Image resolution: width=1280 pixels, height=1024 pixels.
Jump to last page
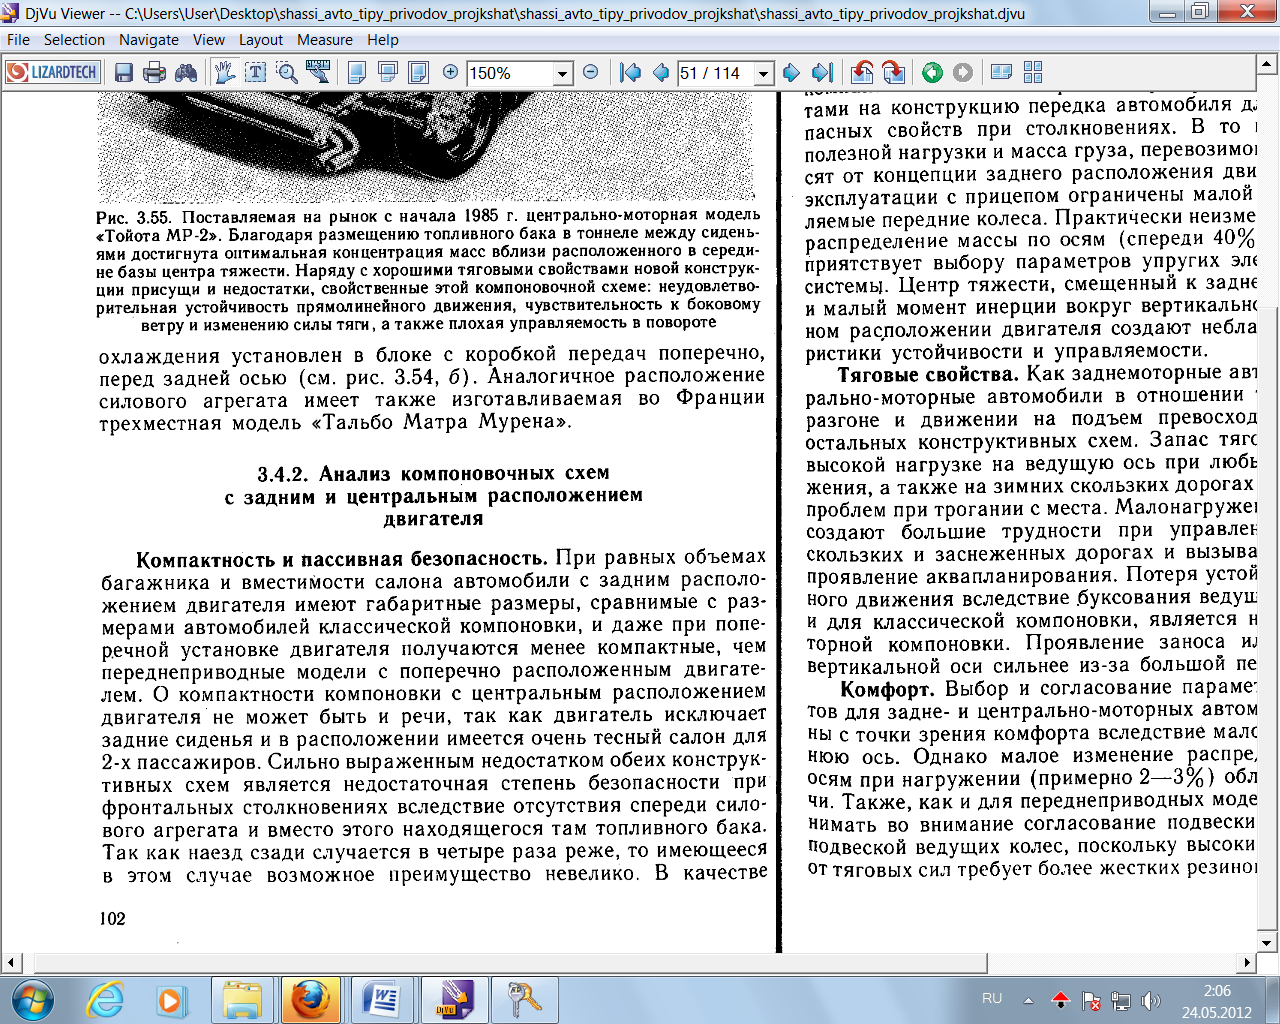tap(822, 72)
